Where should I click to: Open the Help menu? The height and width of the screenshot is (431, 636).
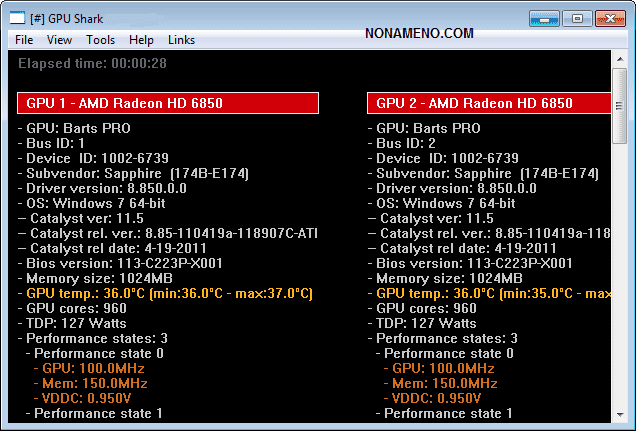point(141,40)
